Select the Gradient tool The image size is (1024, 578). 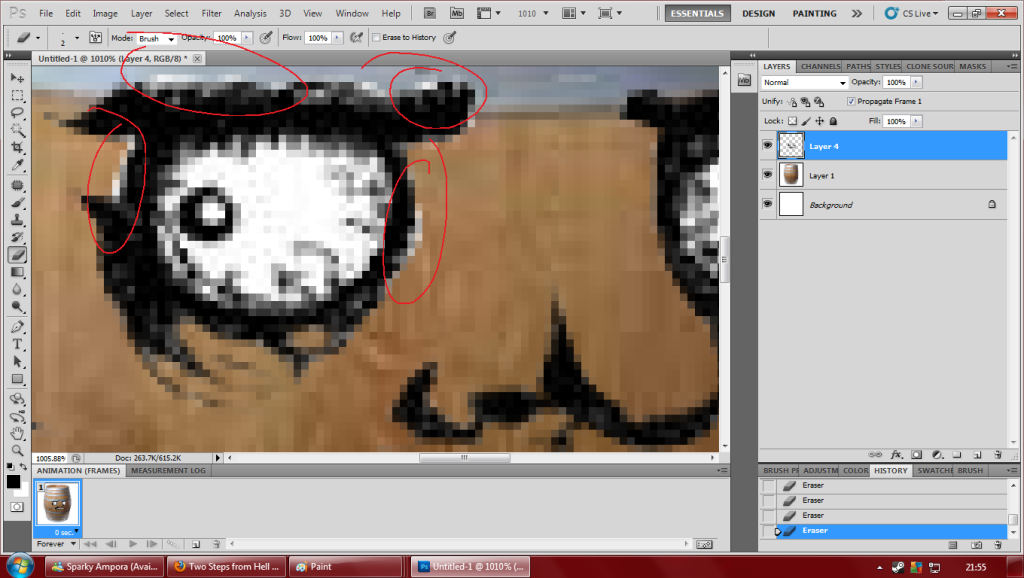coord(17,272)
